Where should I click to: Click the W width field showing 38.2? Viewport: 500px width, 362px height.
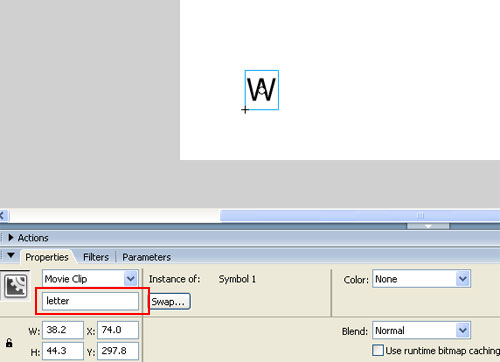[x=63, y=330]
